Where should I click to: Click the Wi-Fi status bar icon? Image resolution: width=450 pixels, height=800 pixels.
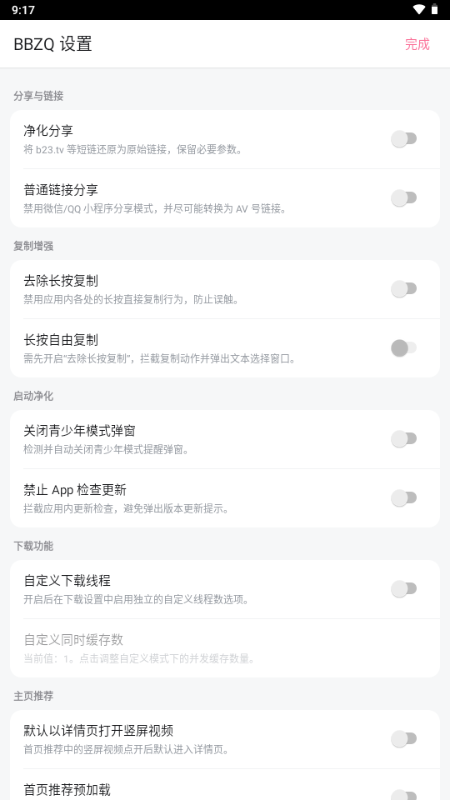pos(419,10)
